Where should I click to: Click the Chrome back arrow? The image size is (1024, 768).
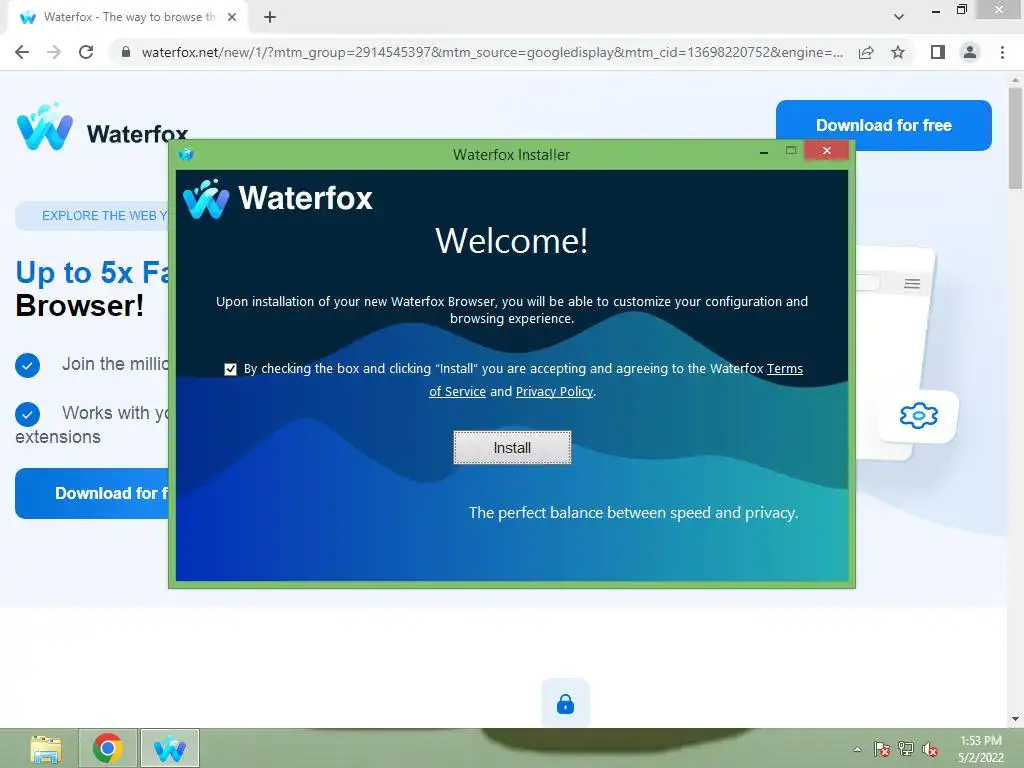22,52
